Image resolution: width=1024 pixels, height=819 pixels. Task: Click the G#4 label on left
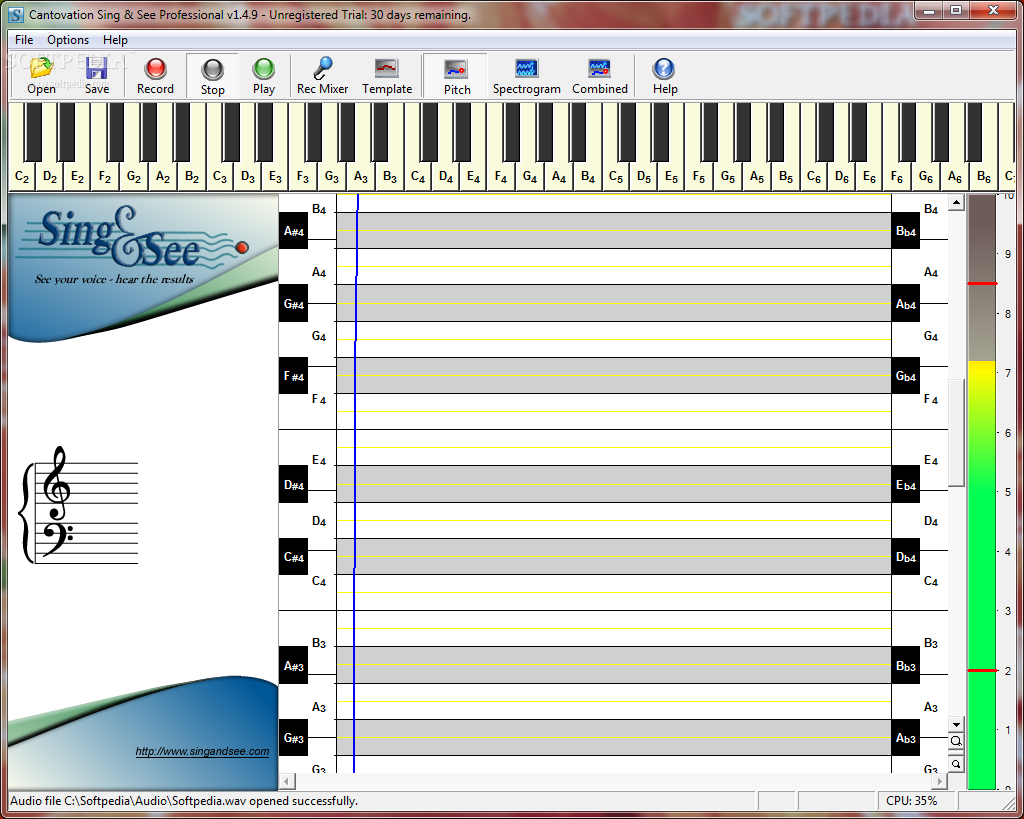(293, 304)
